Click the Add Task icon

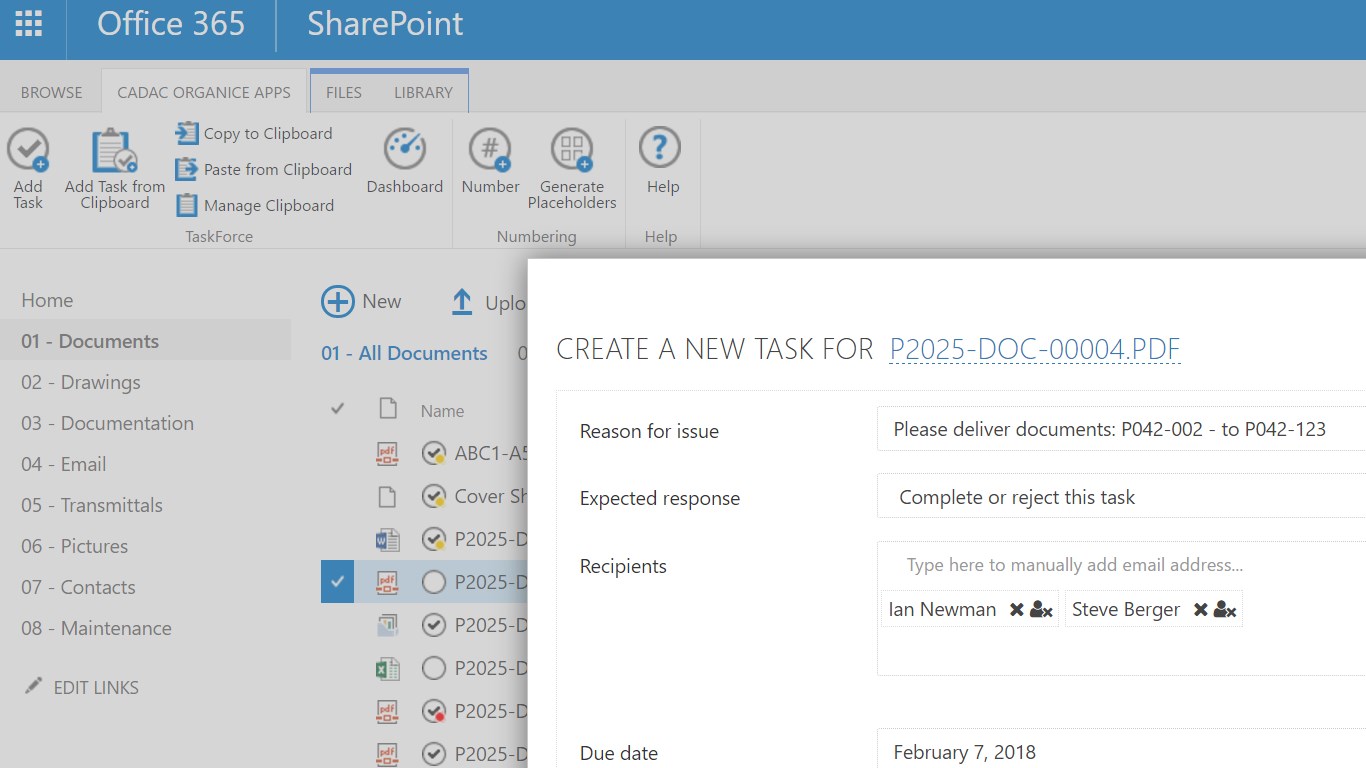[28, 151]
